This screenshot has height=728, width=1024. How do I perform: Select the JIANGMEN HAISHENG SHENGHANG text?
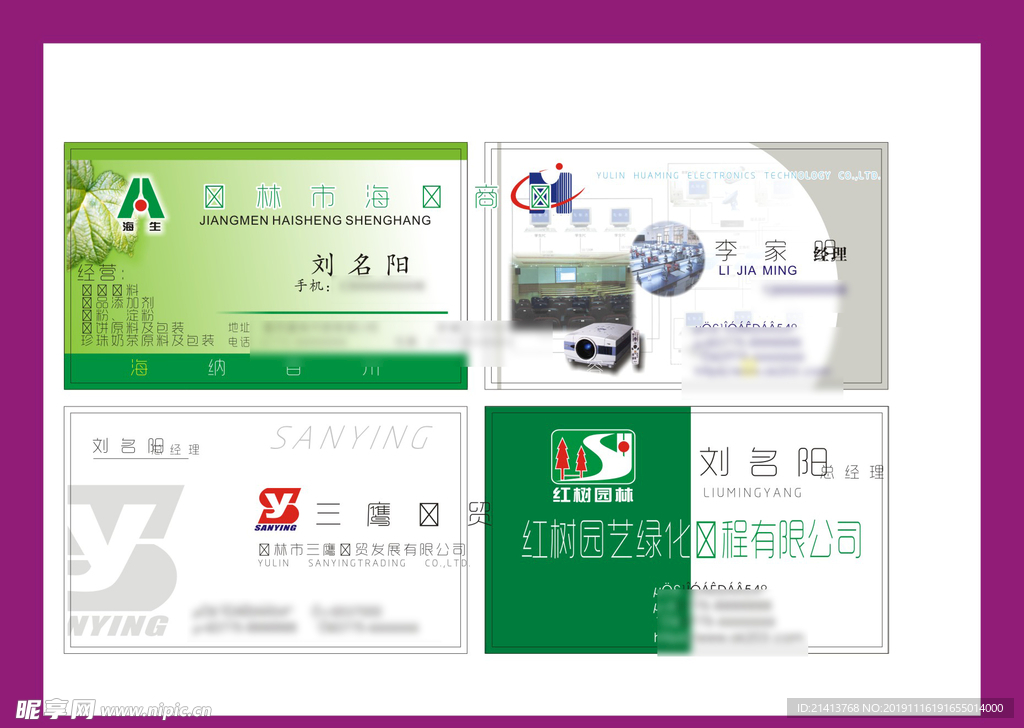click(x=315, y=220)
